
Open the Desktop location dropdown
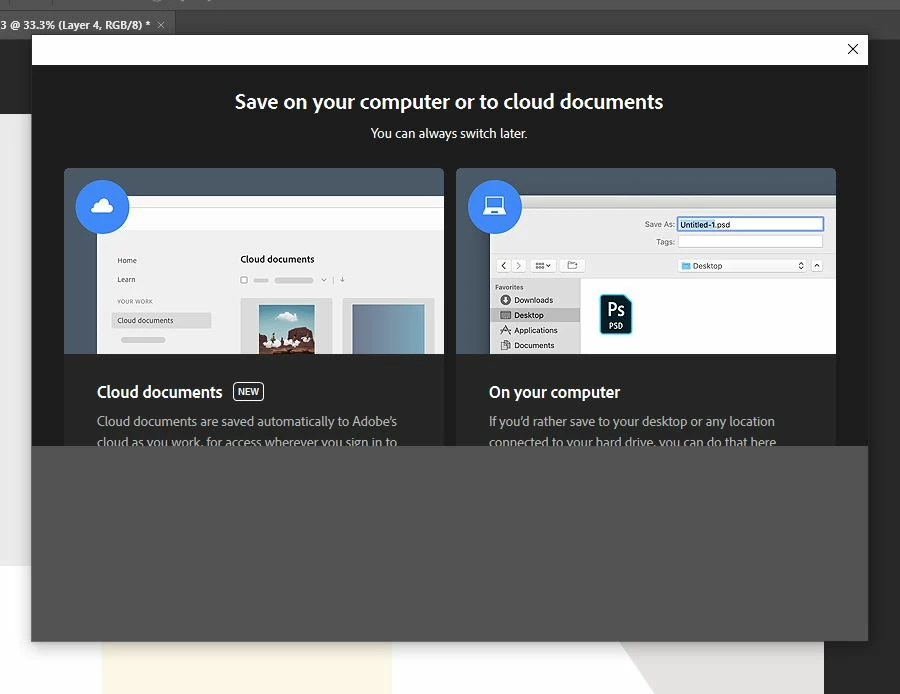(742, 266)
